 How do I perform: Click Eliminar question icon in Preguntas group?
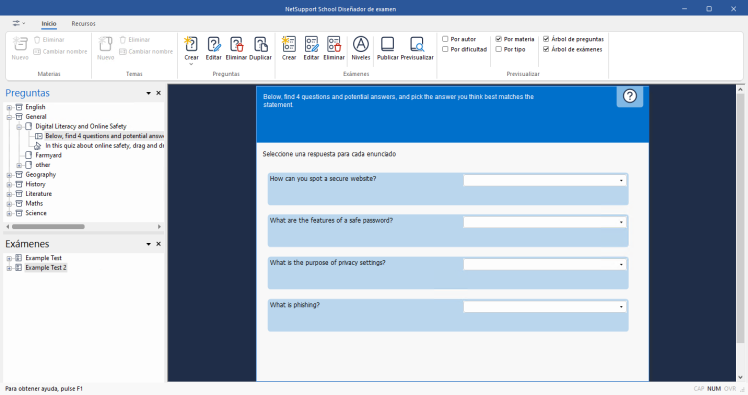tap(236, 49)
